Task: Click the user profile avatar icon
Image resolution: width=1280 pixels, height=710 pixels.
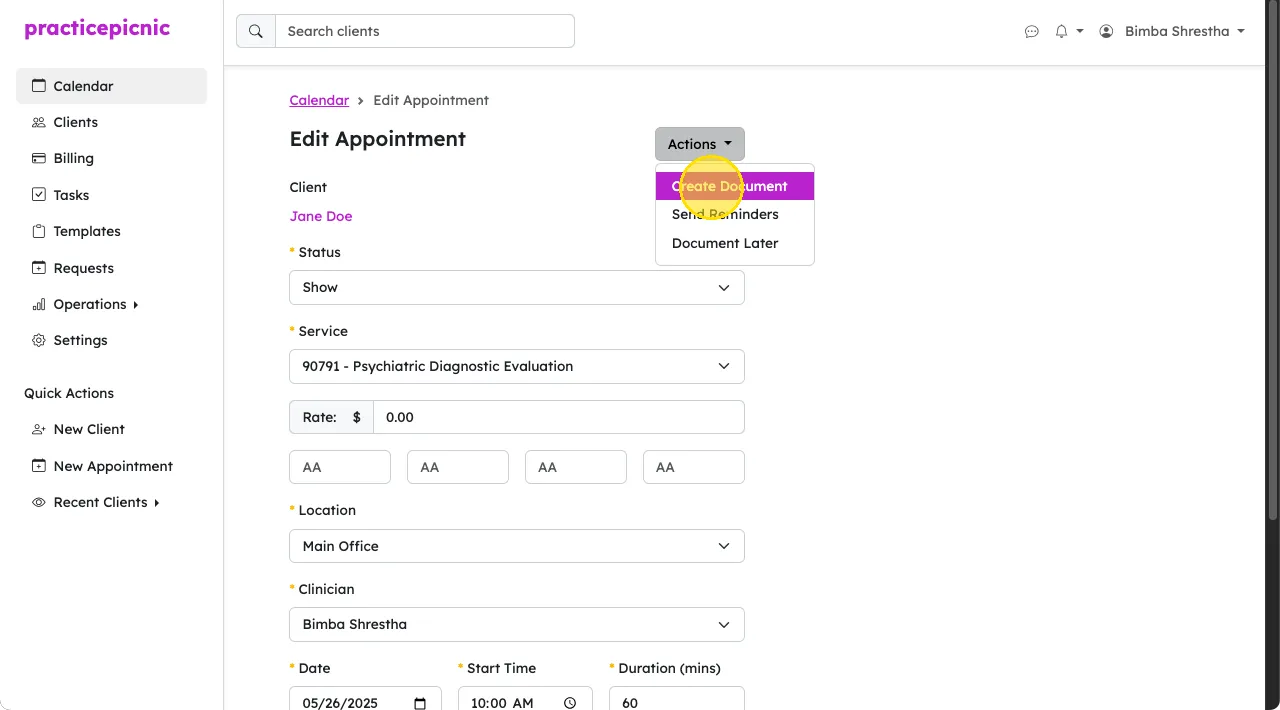Action: (1106, 31)
